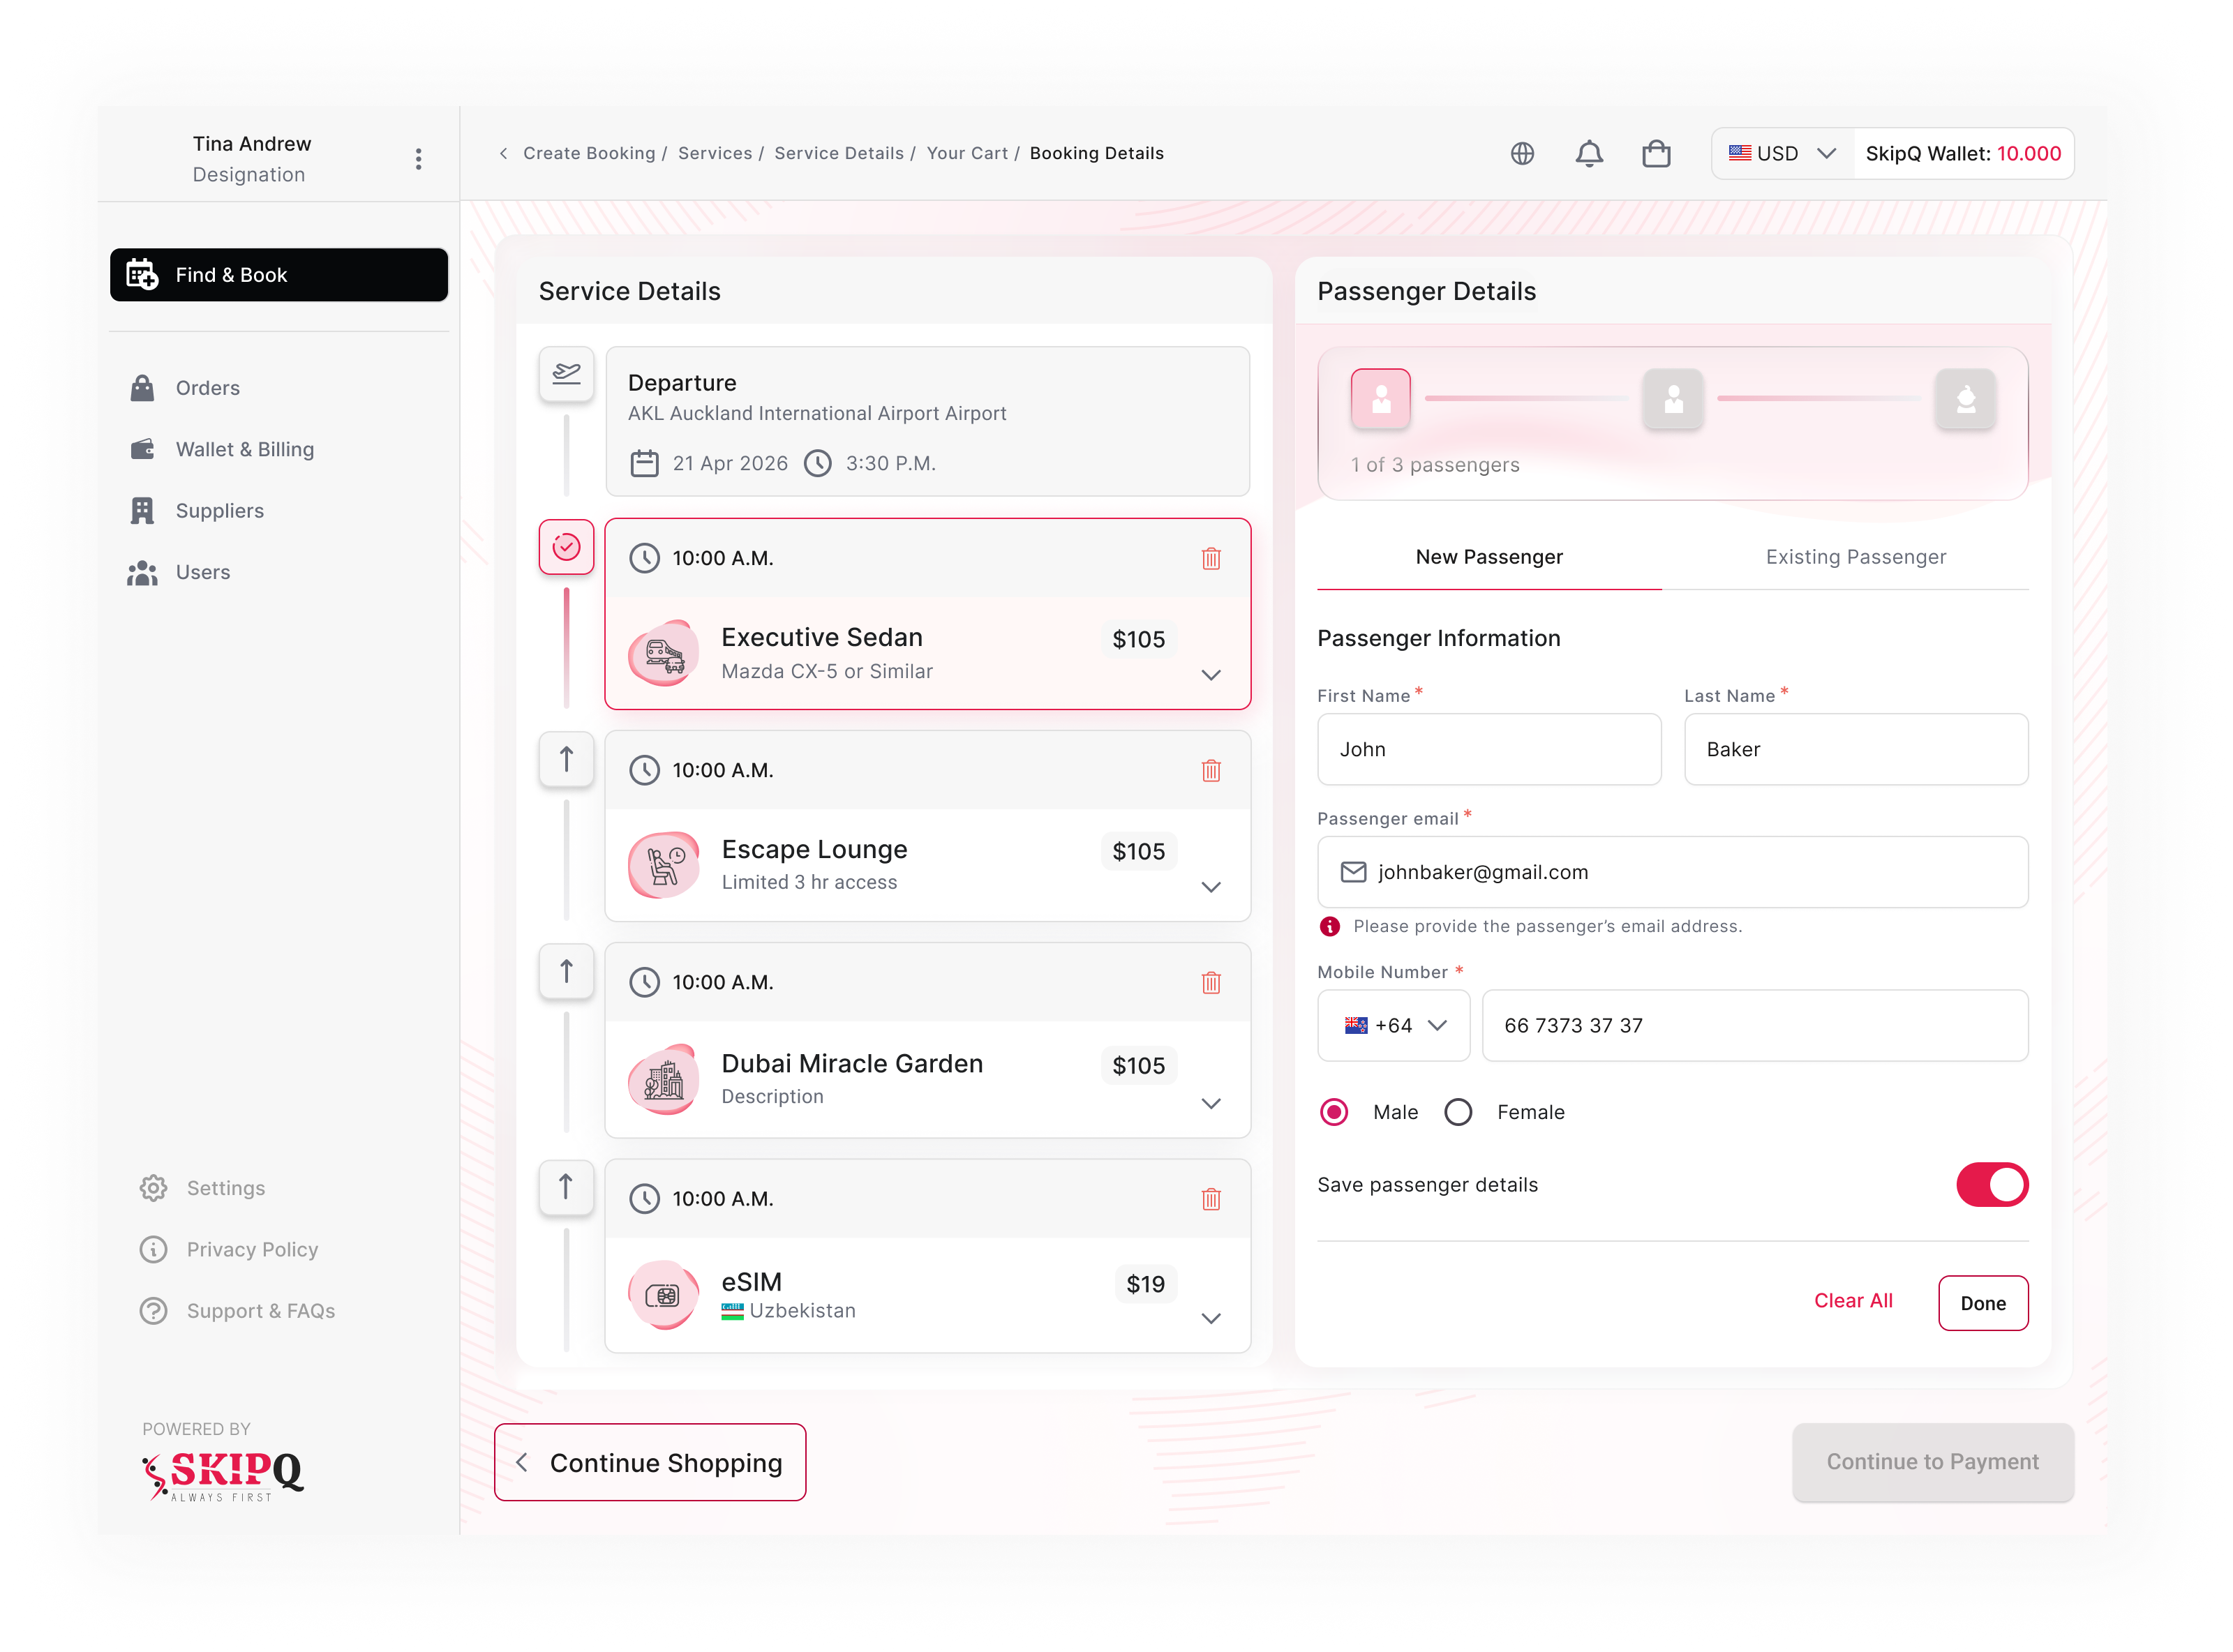2233x1652 pixels.
Task: Toggle Save passenger details switch
Action: (1992, 1184)
